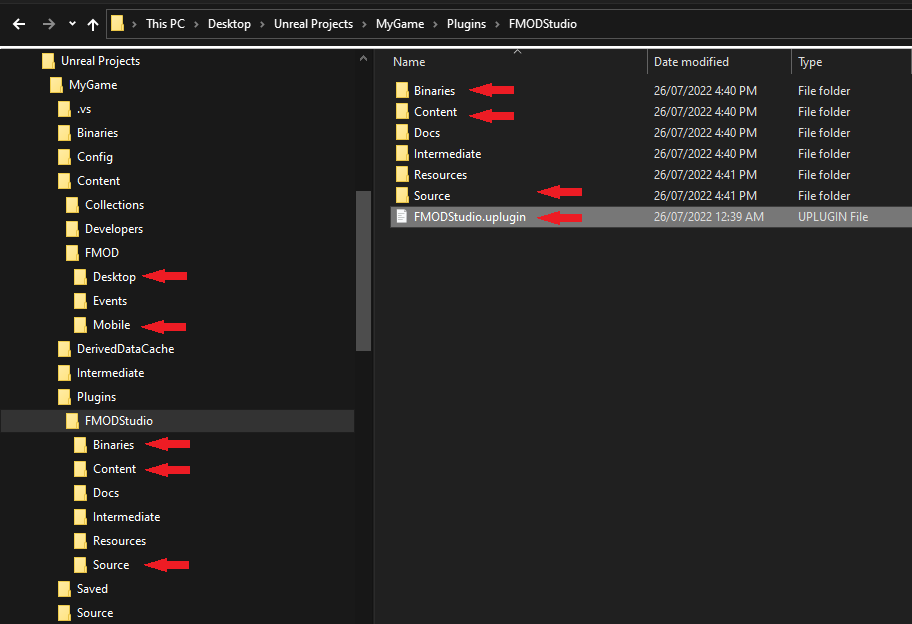The width and height of the screenshot is (912, 624).
Task: Select MyGame in navigation tree
Action: [93, 85]
